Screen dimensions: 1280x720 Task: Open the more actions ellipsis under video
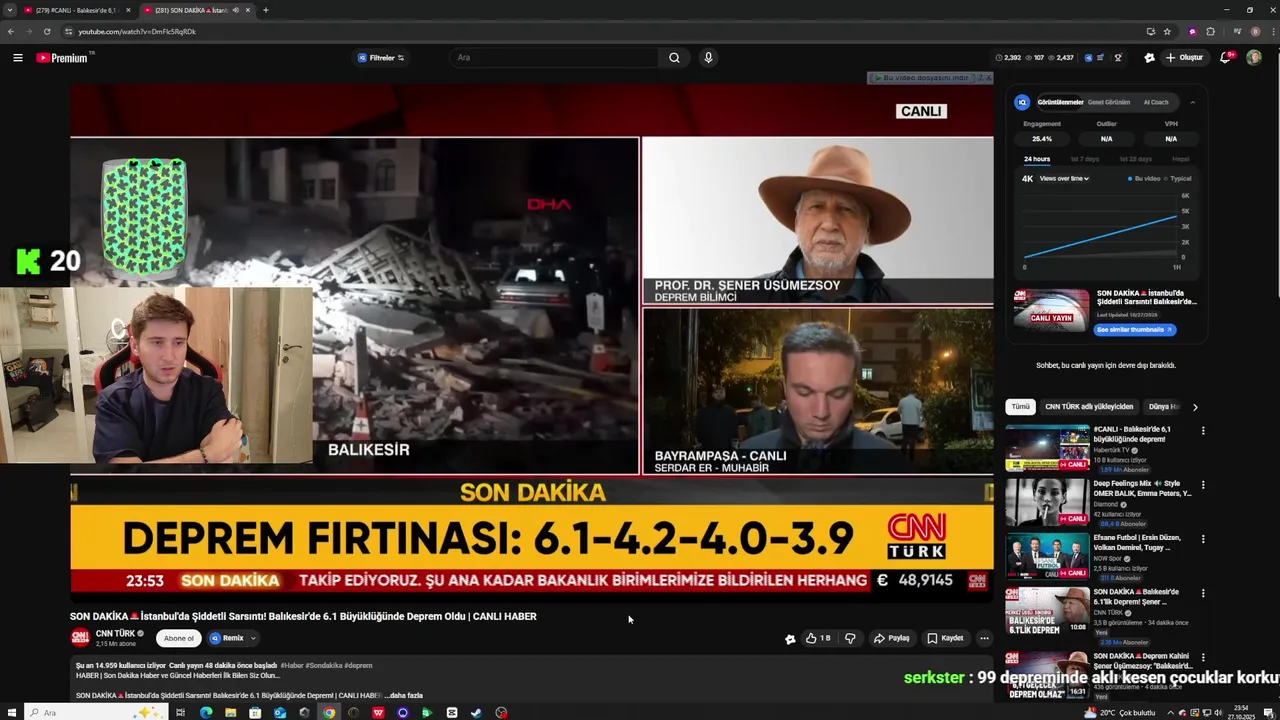click(x=984, y=638)
